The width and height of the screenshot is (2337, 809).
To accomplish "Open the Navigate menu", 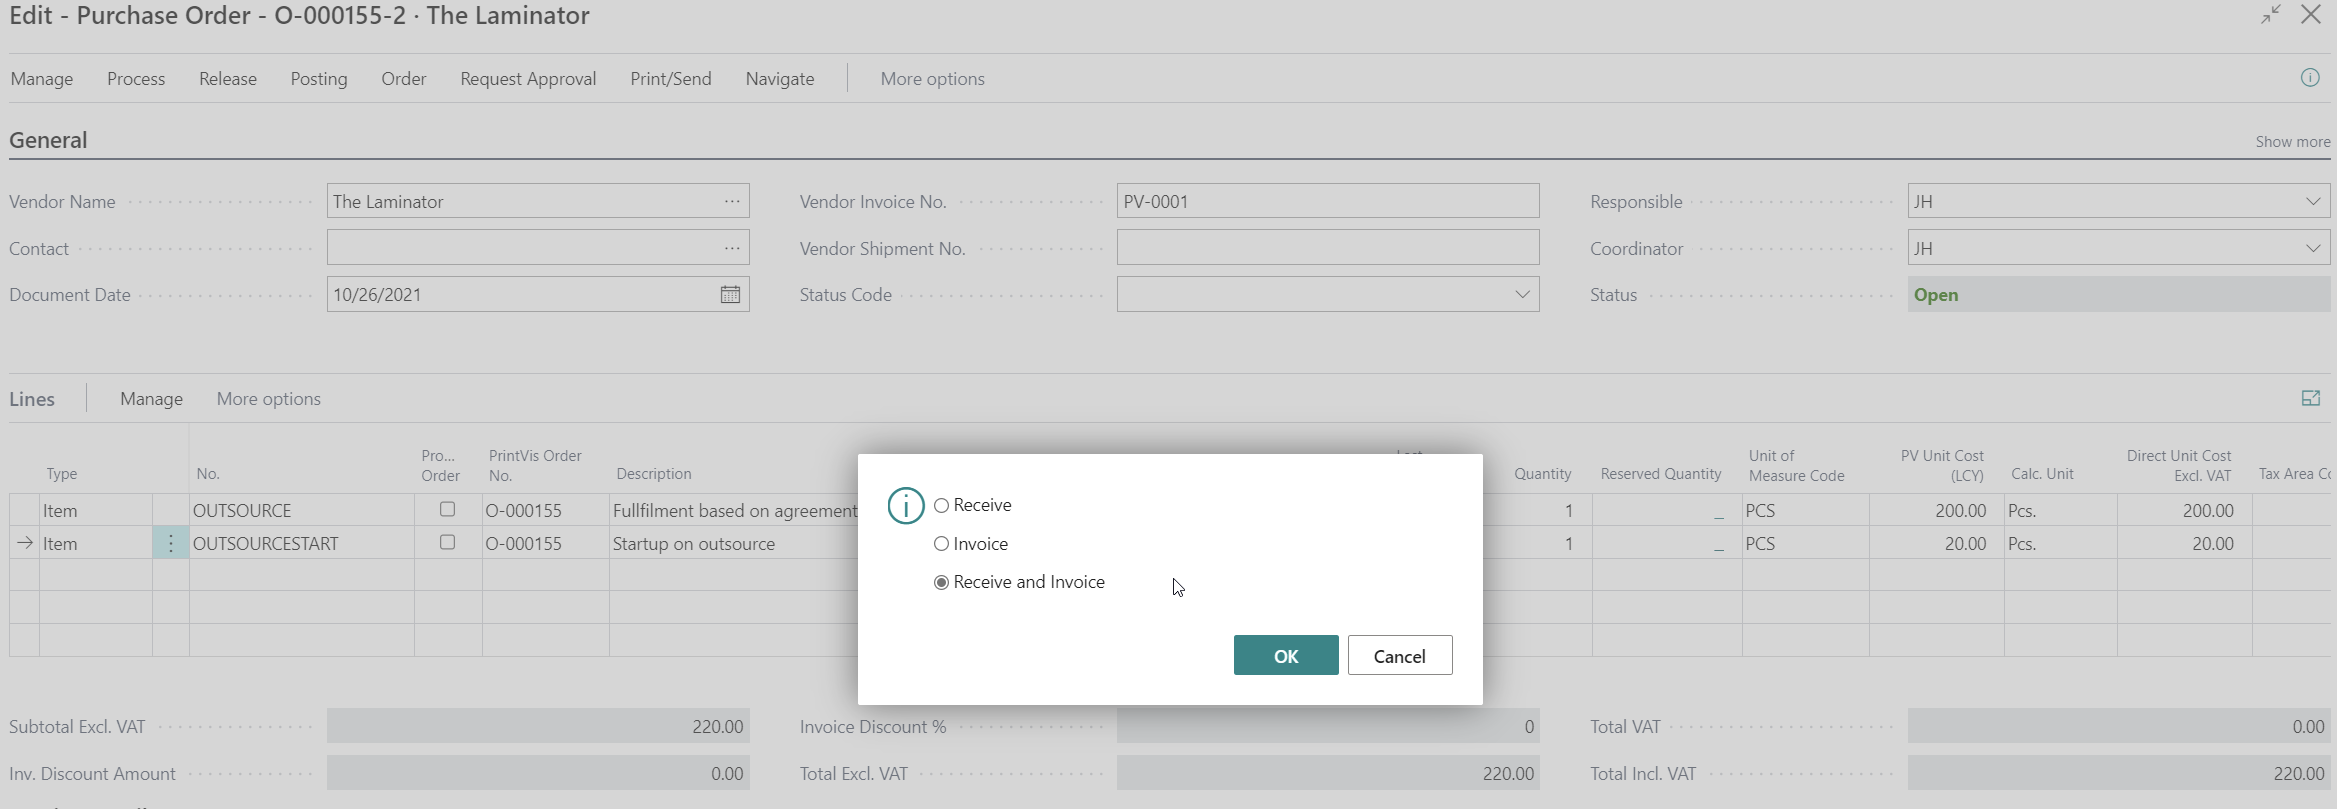I will 780,79.
